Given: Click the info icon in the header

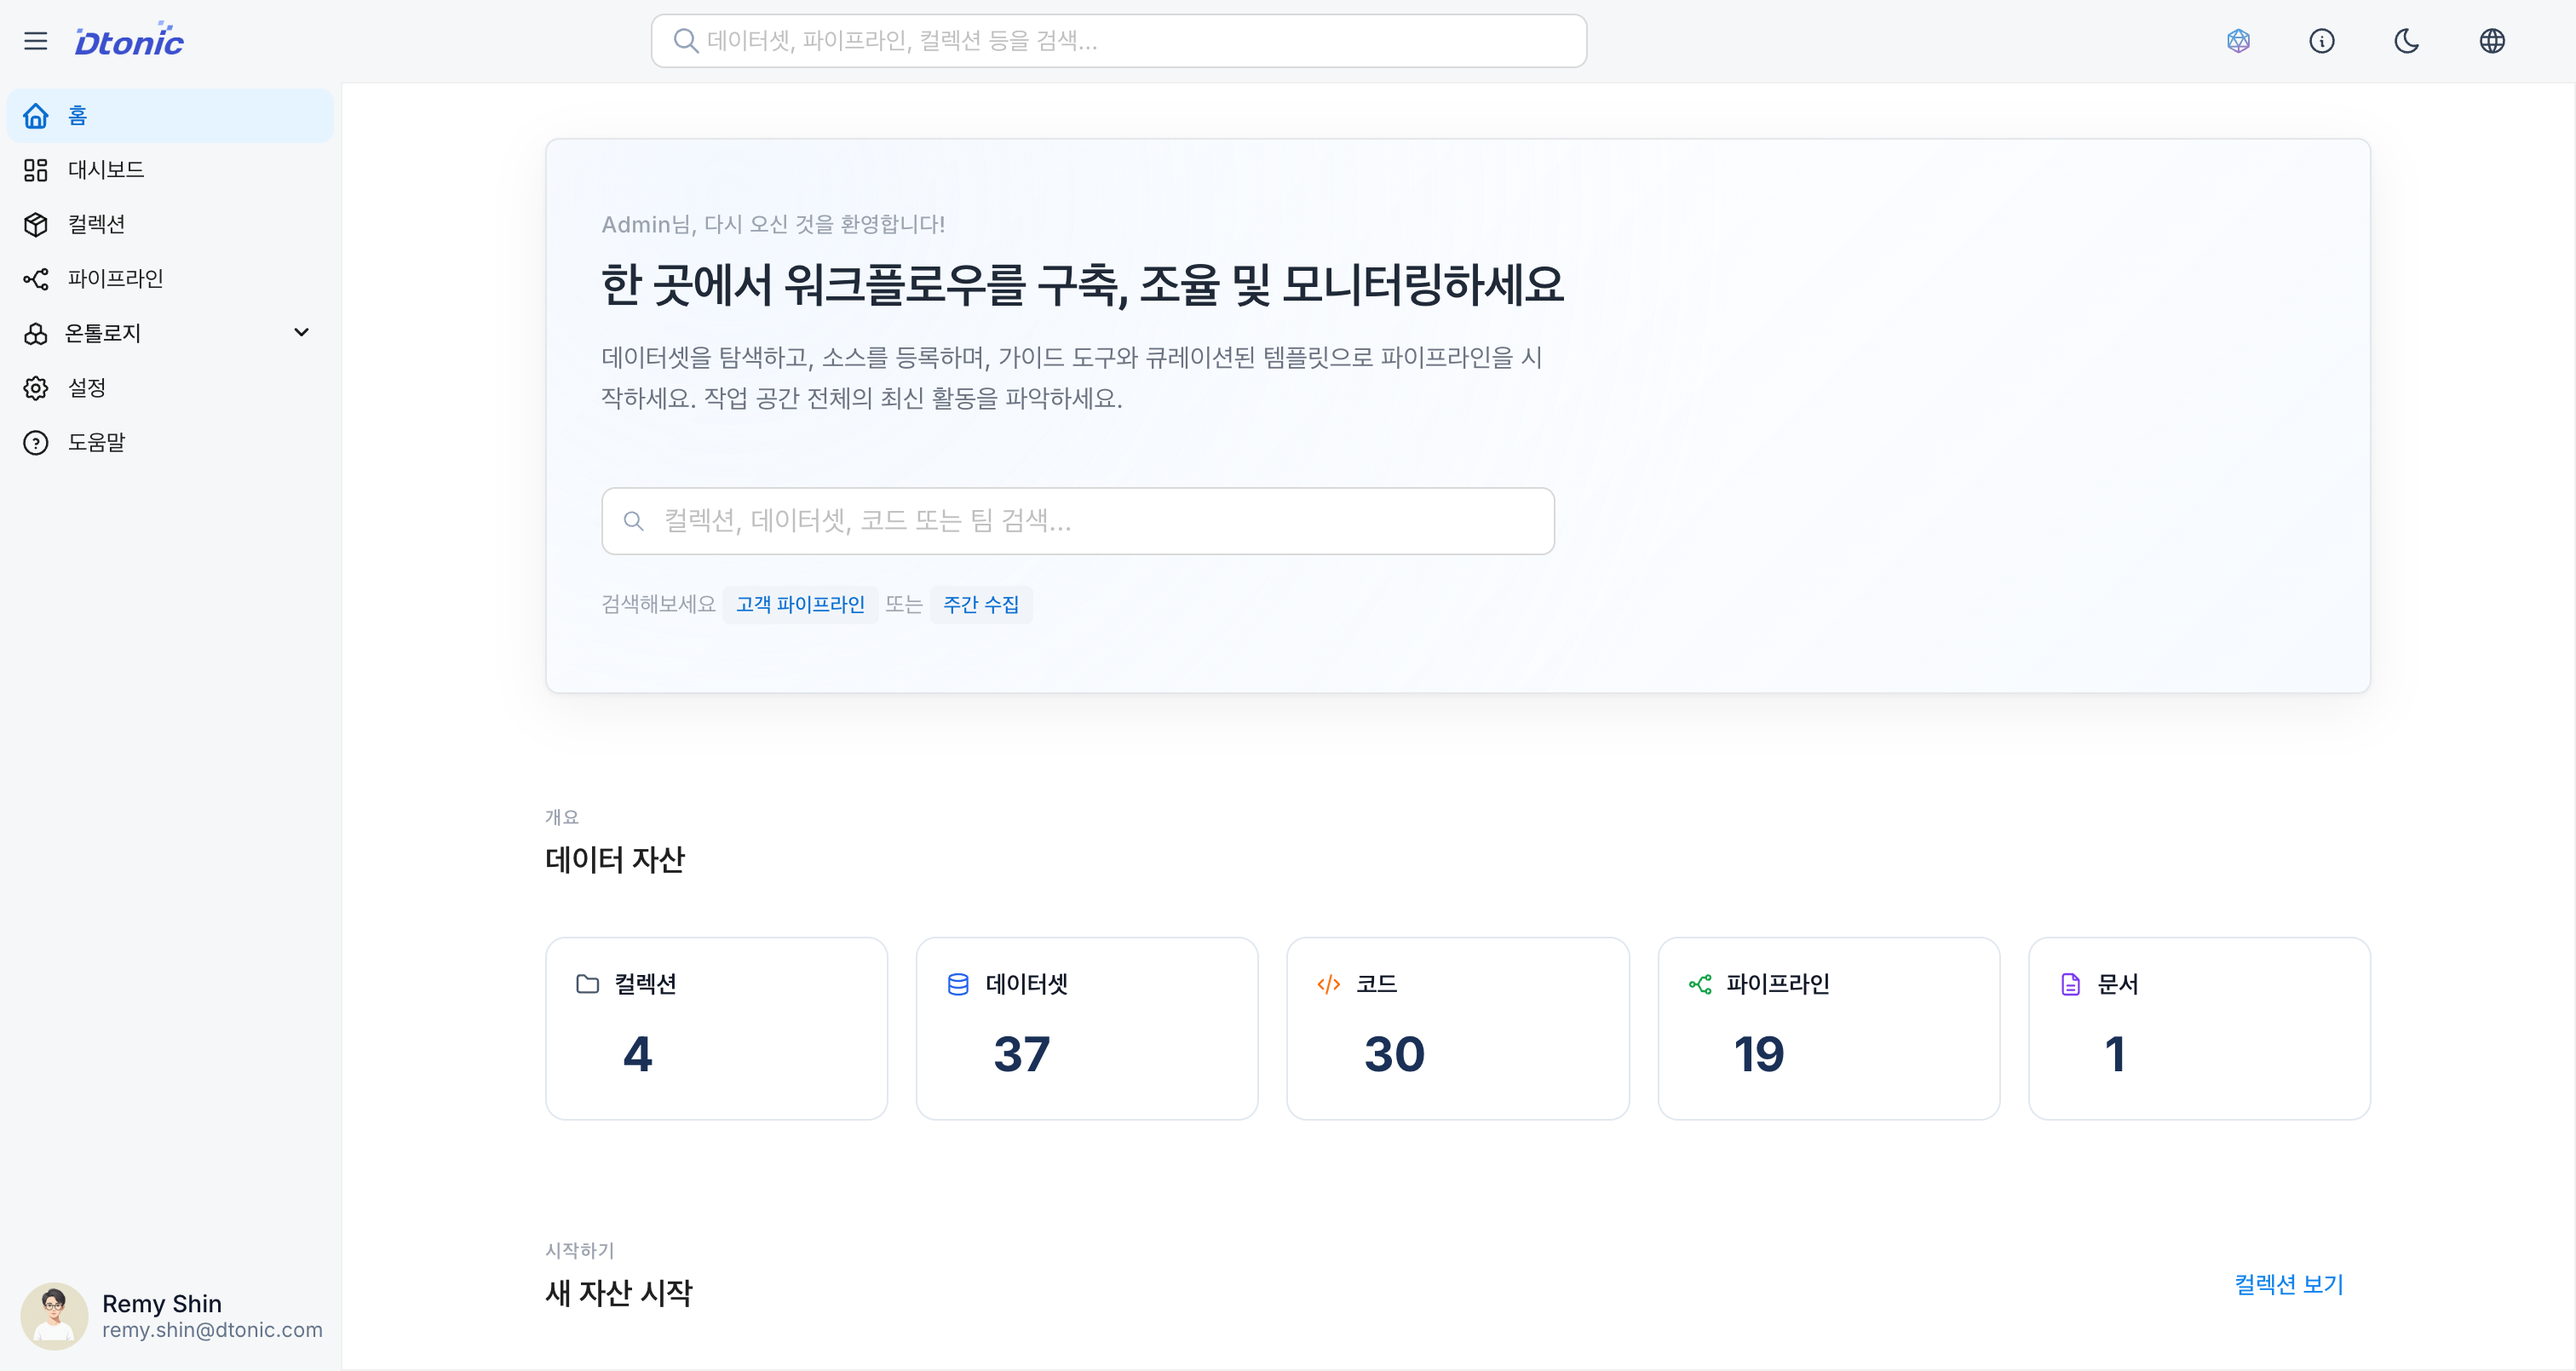Looking at the screenshot, I should point(2323,41).
